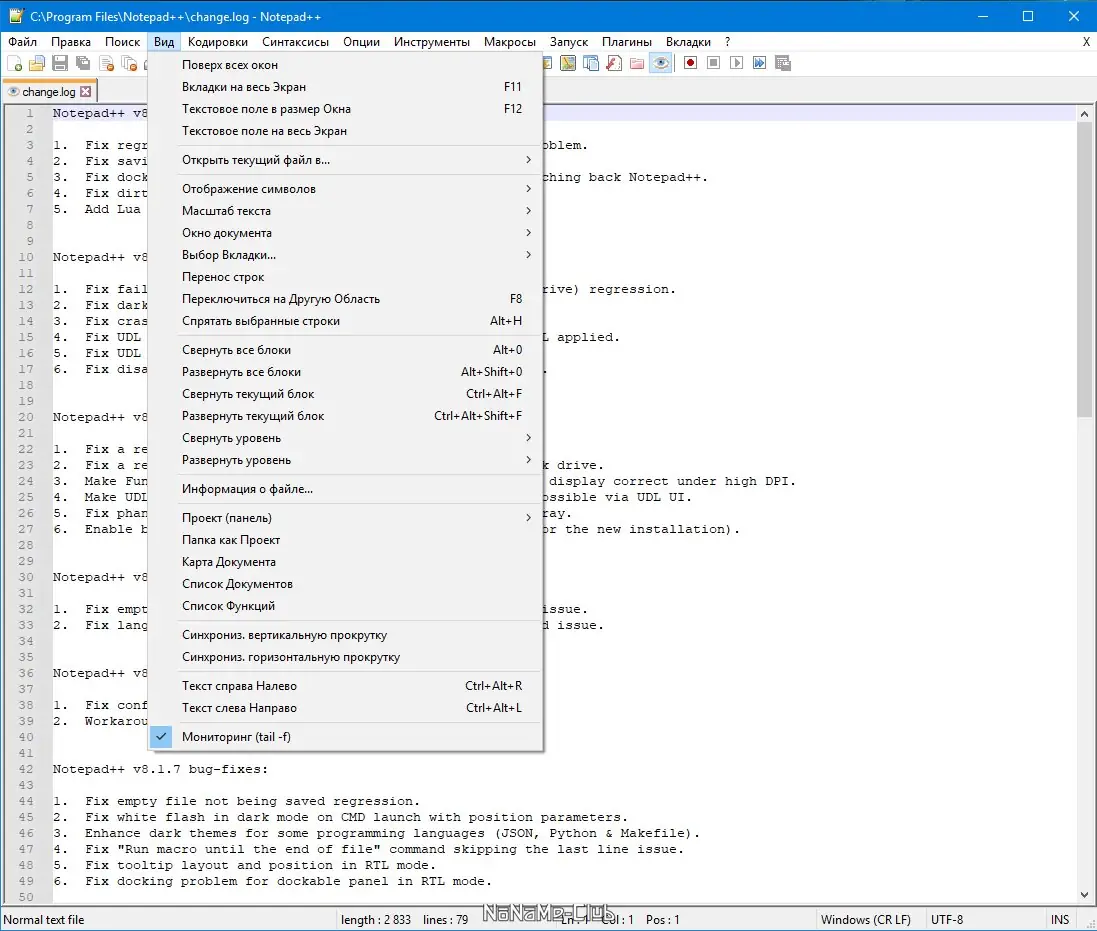Uncheck Мониторинг (tail -f) option
This screenshot has height=931, width=1097.
tap(346, 737)
